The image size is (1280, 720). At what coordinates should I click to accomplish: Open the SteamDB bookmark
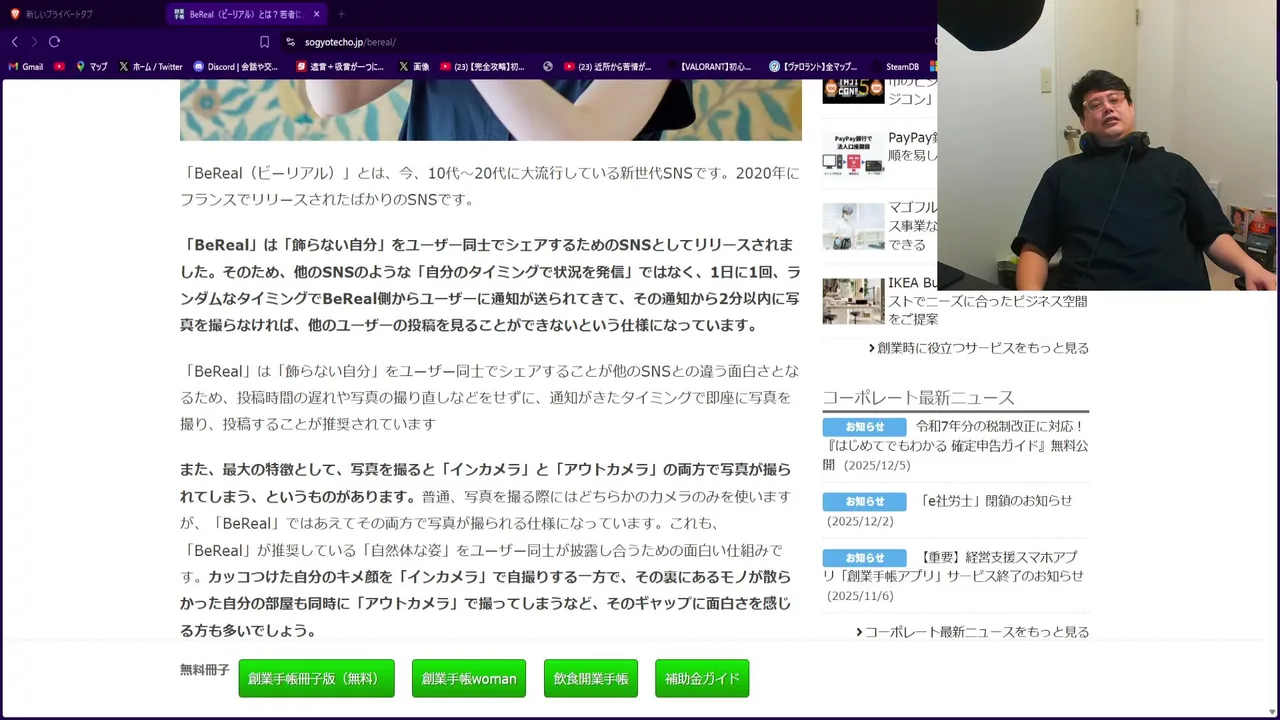pos(896,67)
